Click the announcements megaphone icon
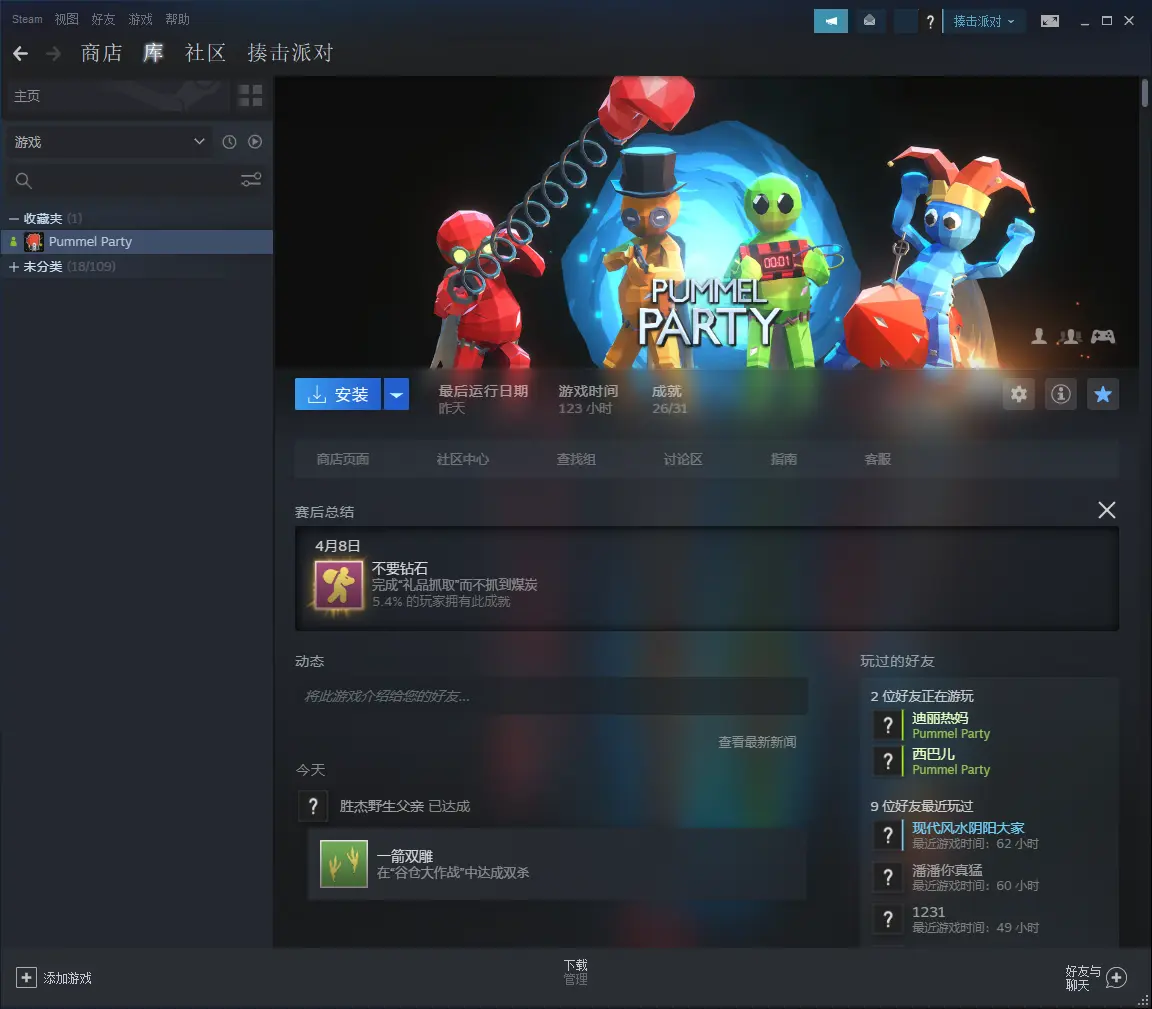 pos(830,21)
